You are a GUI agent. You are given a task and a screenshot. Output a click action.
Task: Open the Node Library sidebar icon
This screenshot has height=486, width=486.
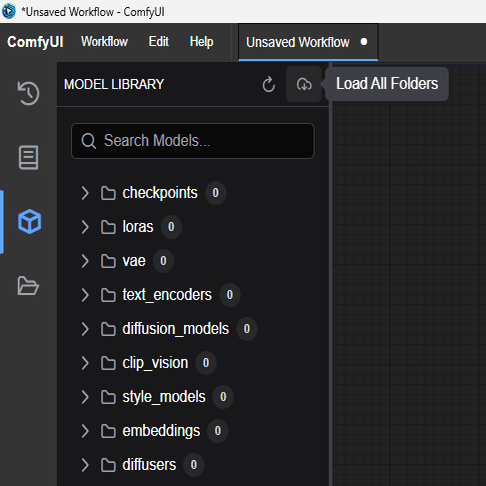[x=28, y=157]
